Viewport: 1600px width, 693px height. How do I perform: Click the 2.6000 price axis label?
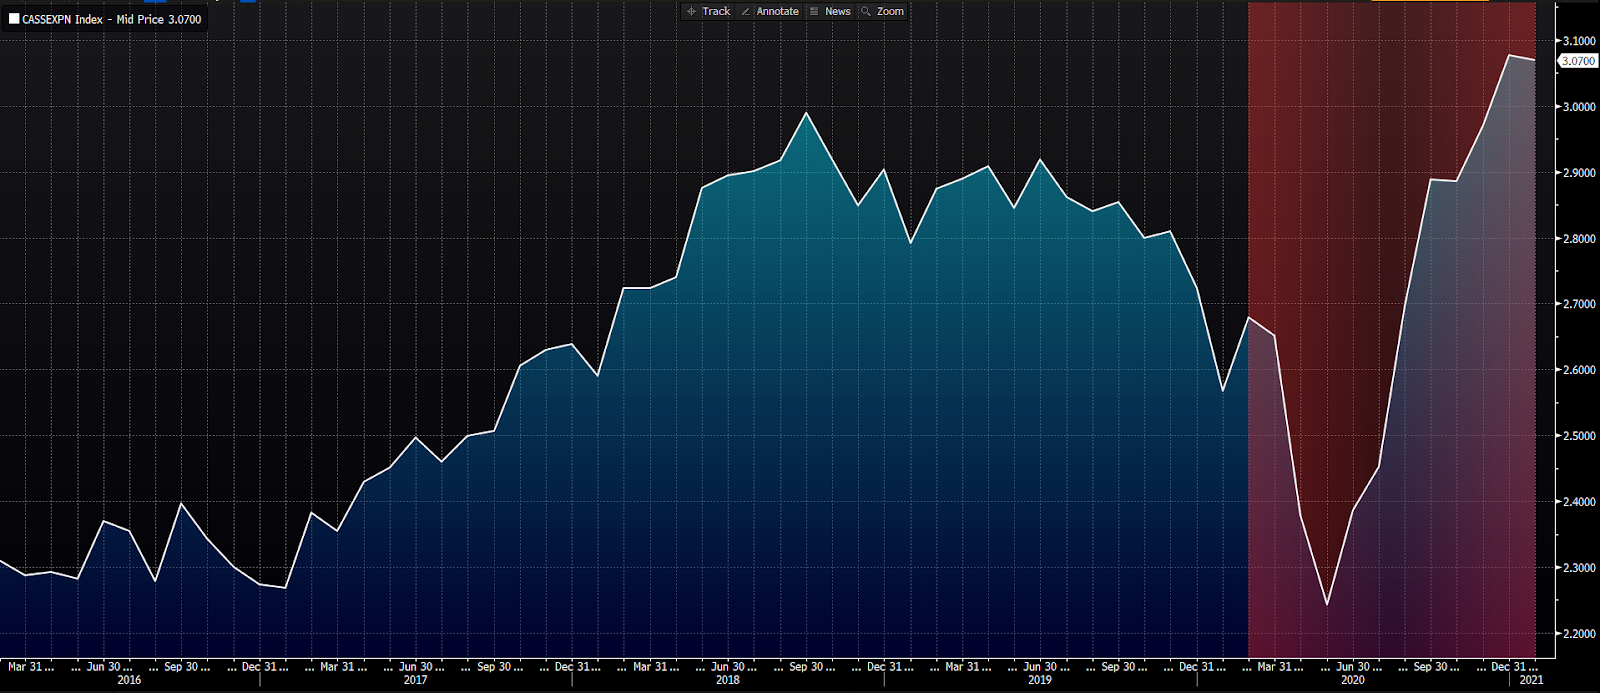click(x=1579, y=370)
